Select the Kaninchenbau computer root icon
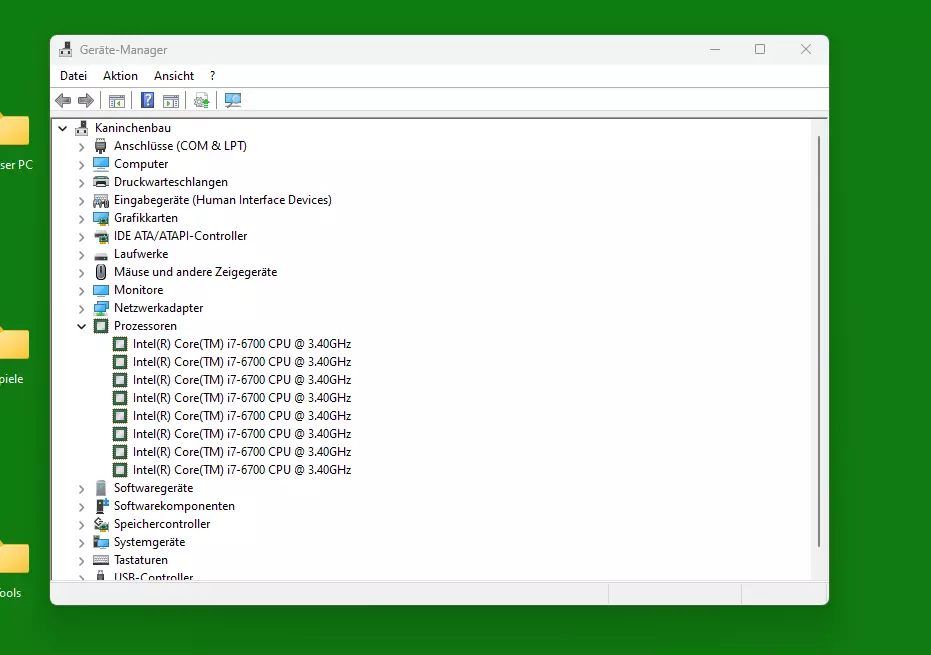This screenshot has width=931, height=655. pos(82,128)
